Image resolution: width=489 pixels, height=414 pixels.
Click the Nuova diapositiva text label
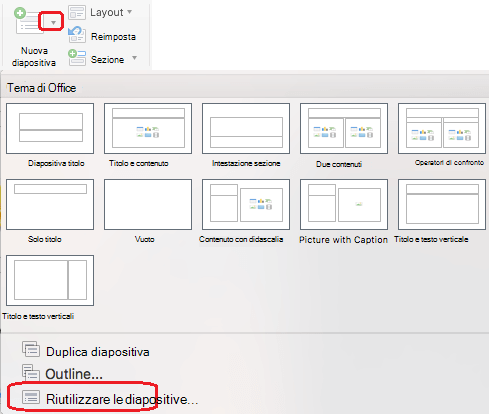34,57
